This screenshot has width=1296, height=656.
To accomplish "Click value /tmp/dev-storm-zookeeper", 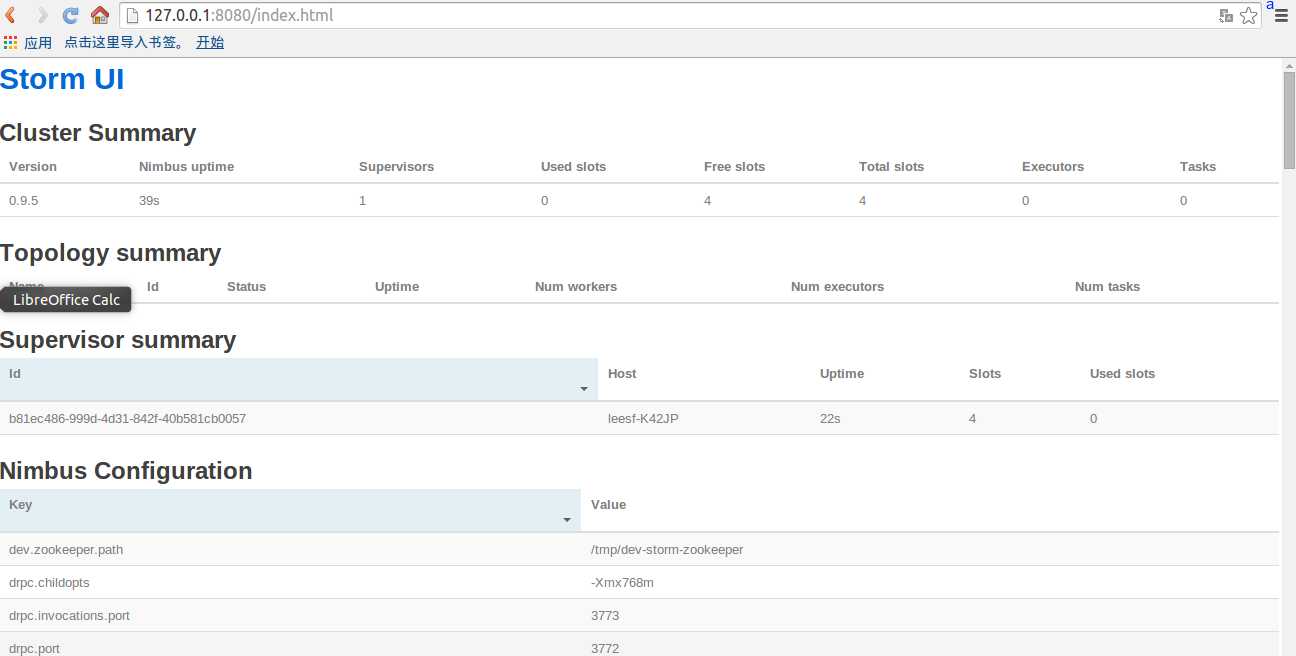I will click(x=667, y=550).
